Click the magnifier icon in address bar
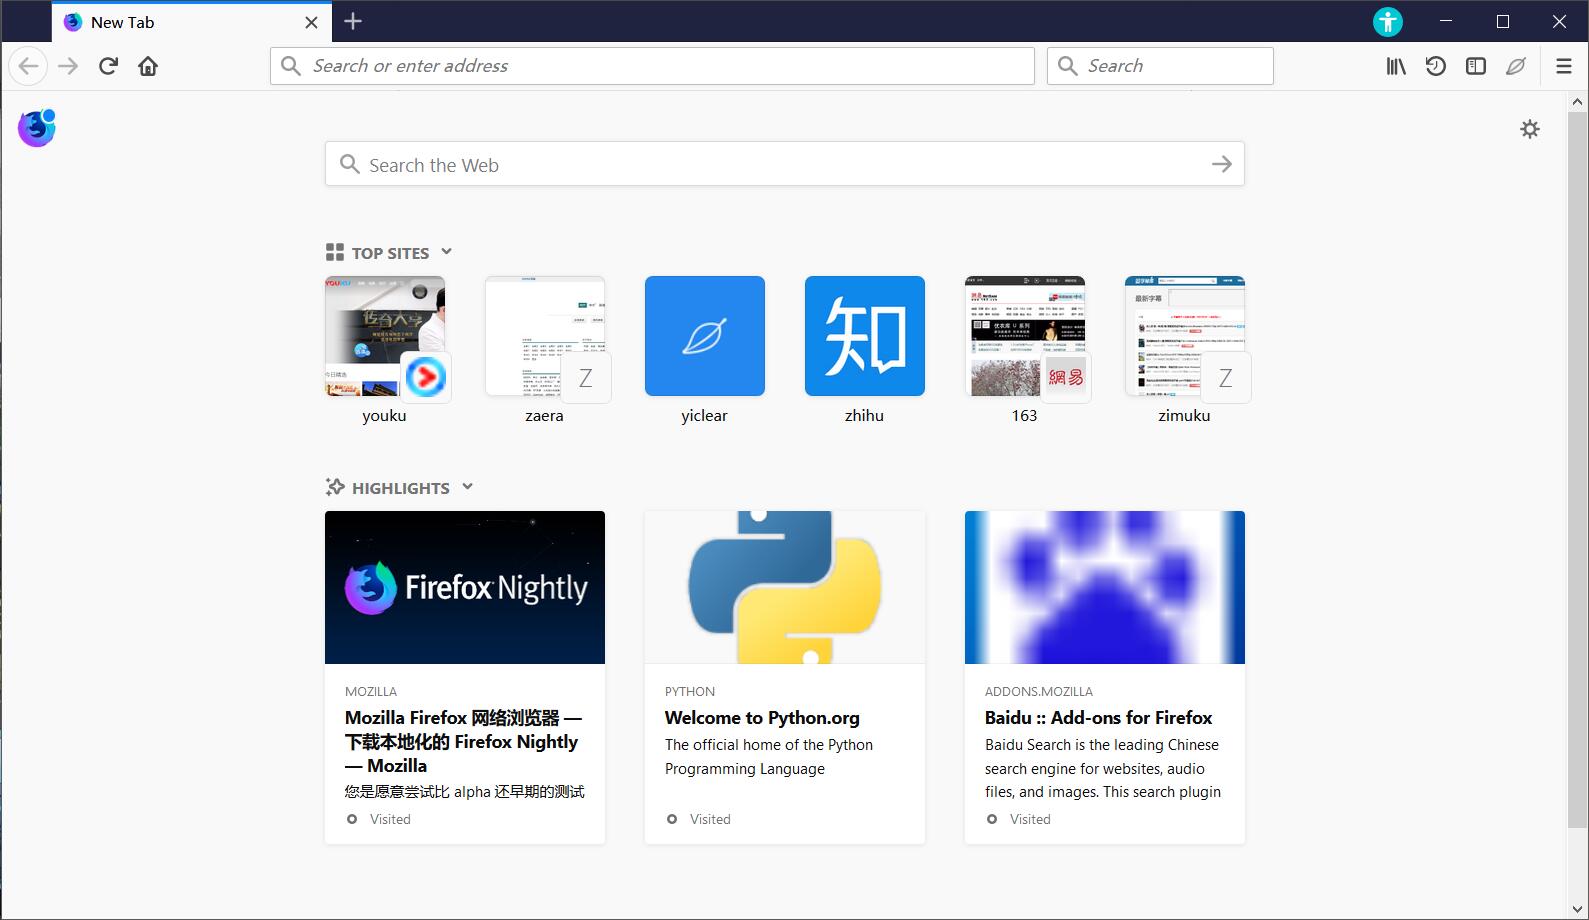Image resolution: width=1589 pixels, height=920 pixels. 291,66
